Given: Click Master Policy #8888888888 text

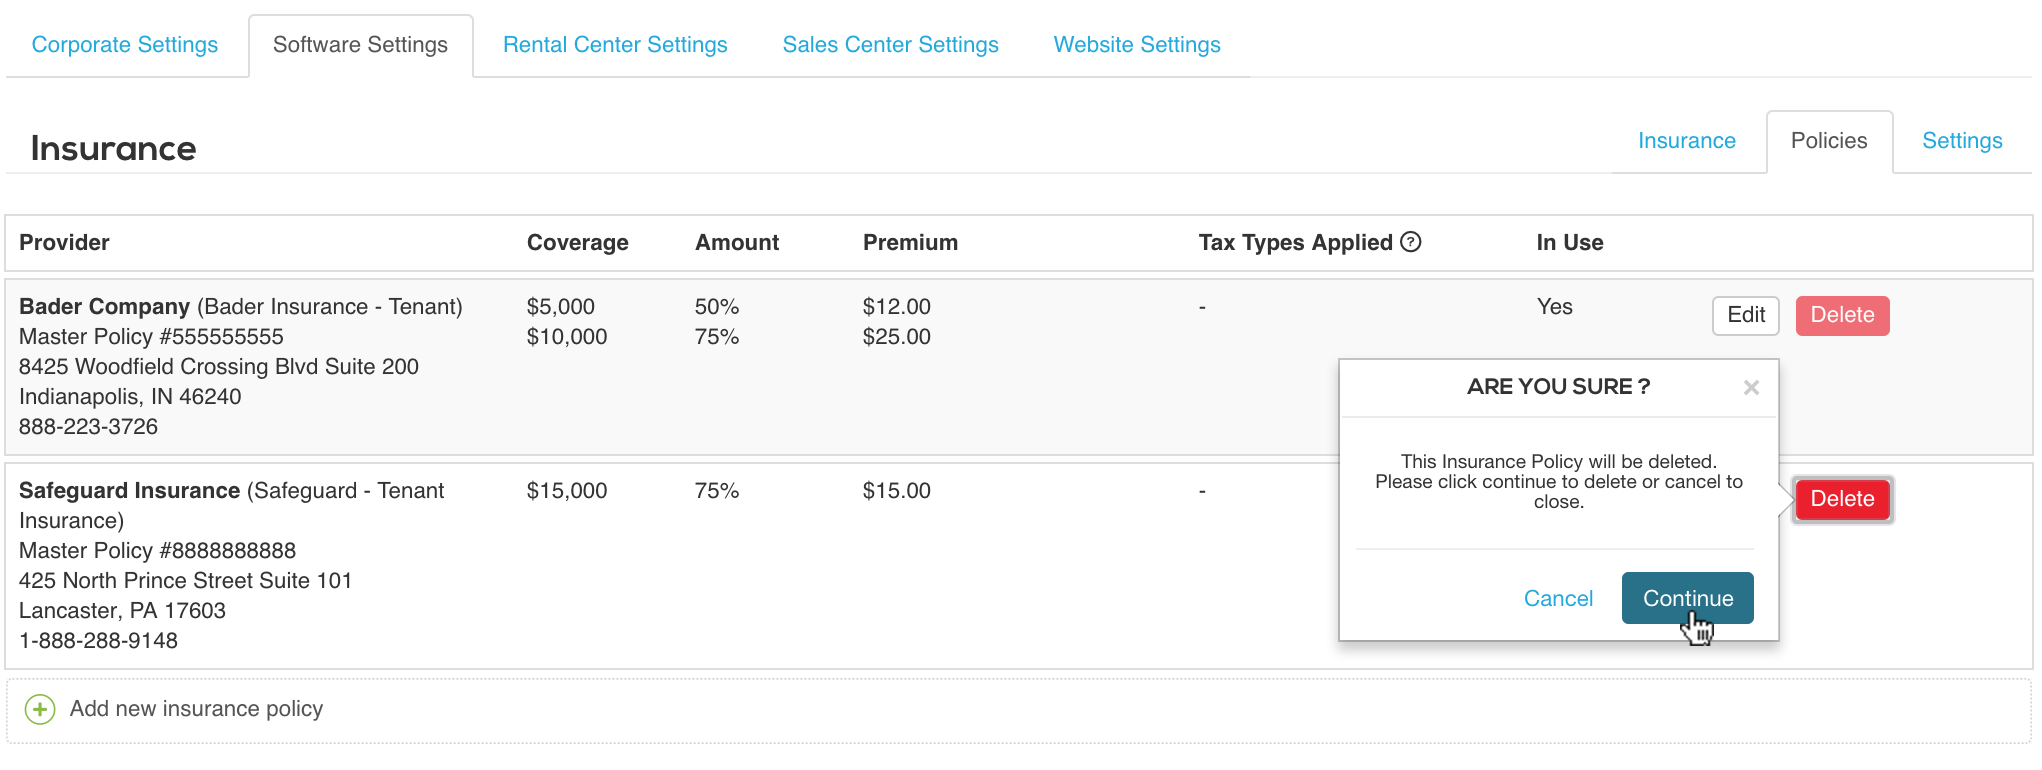Looking at the screenshot, I should tap(157, 550).
